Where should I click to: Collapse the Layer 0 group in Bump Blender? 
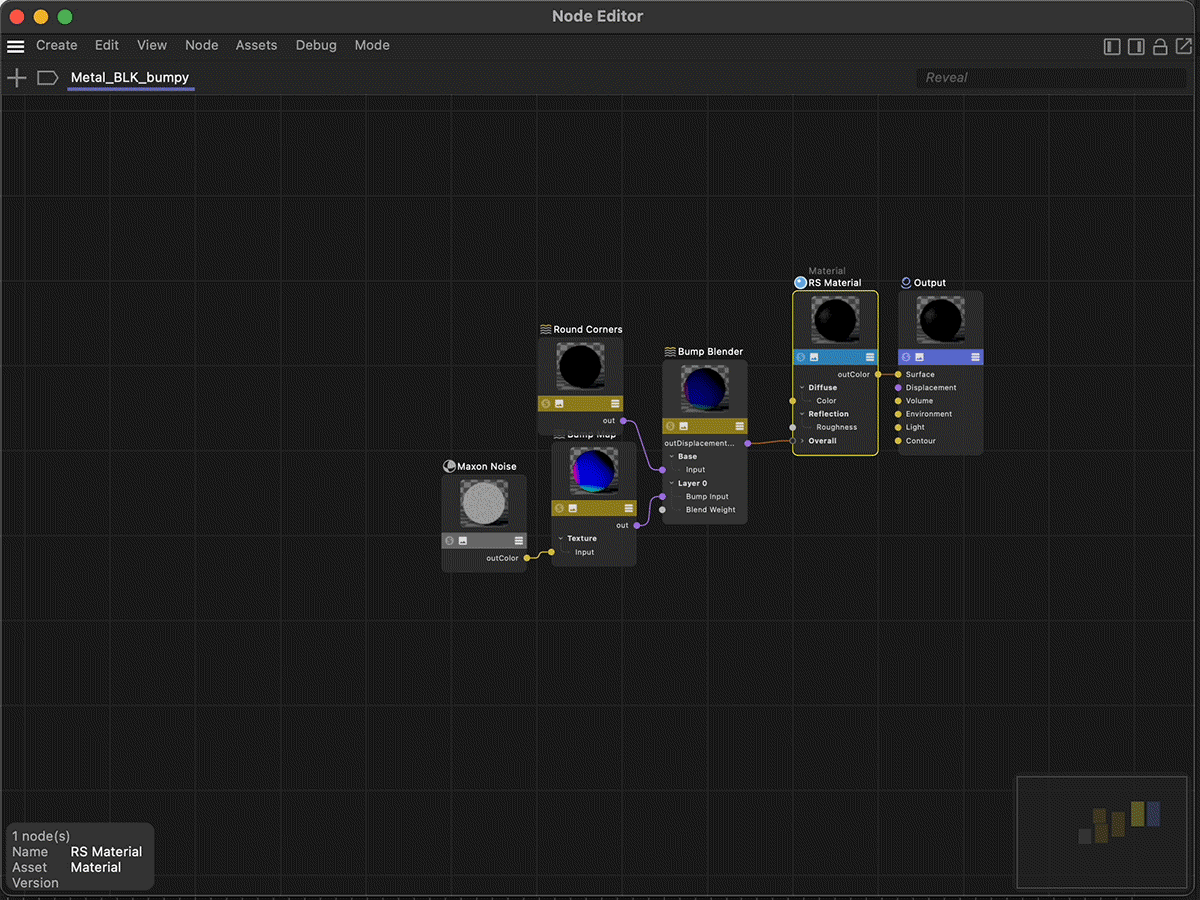(x=671, y=483)
